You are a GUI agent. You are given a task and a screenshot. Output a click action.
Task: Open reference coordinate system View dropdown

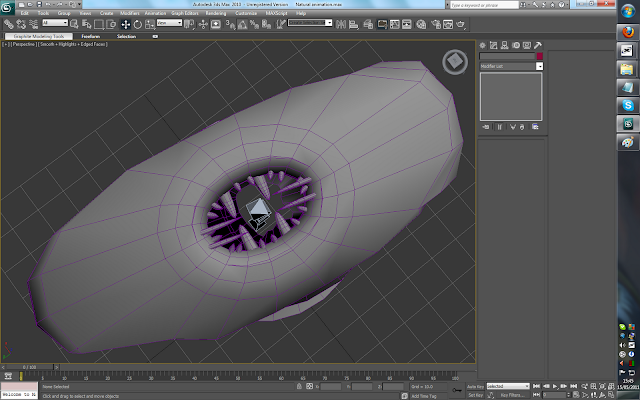pos(169,23)
